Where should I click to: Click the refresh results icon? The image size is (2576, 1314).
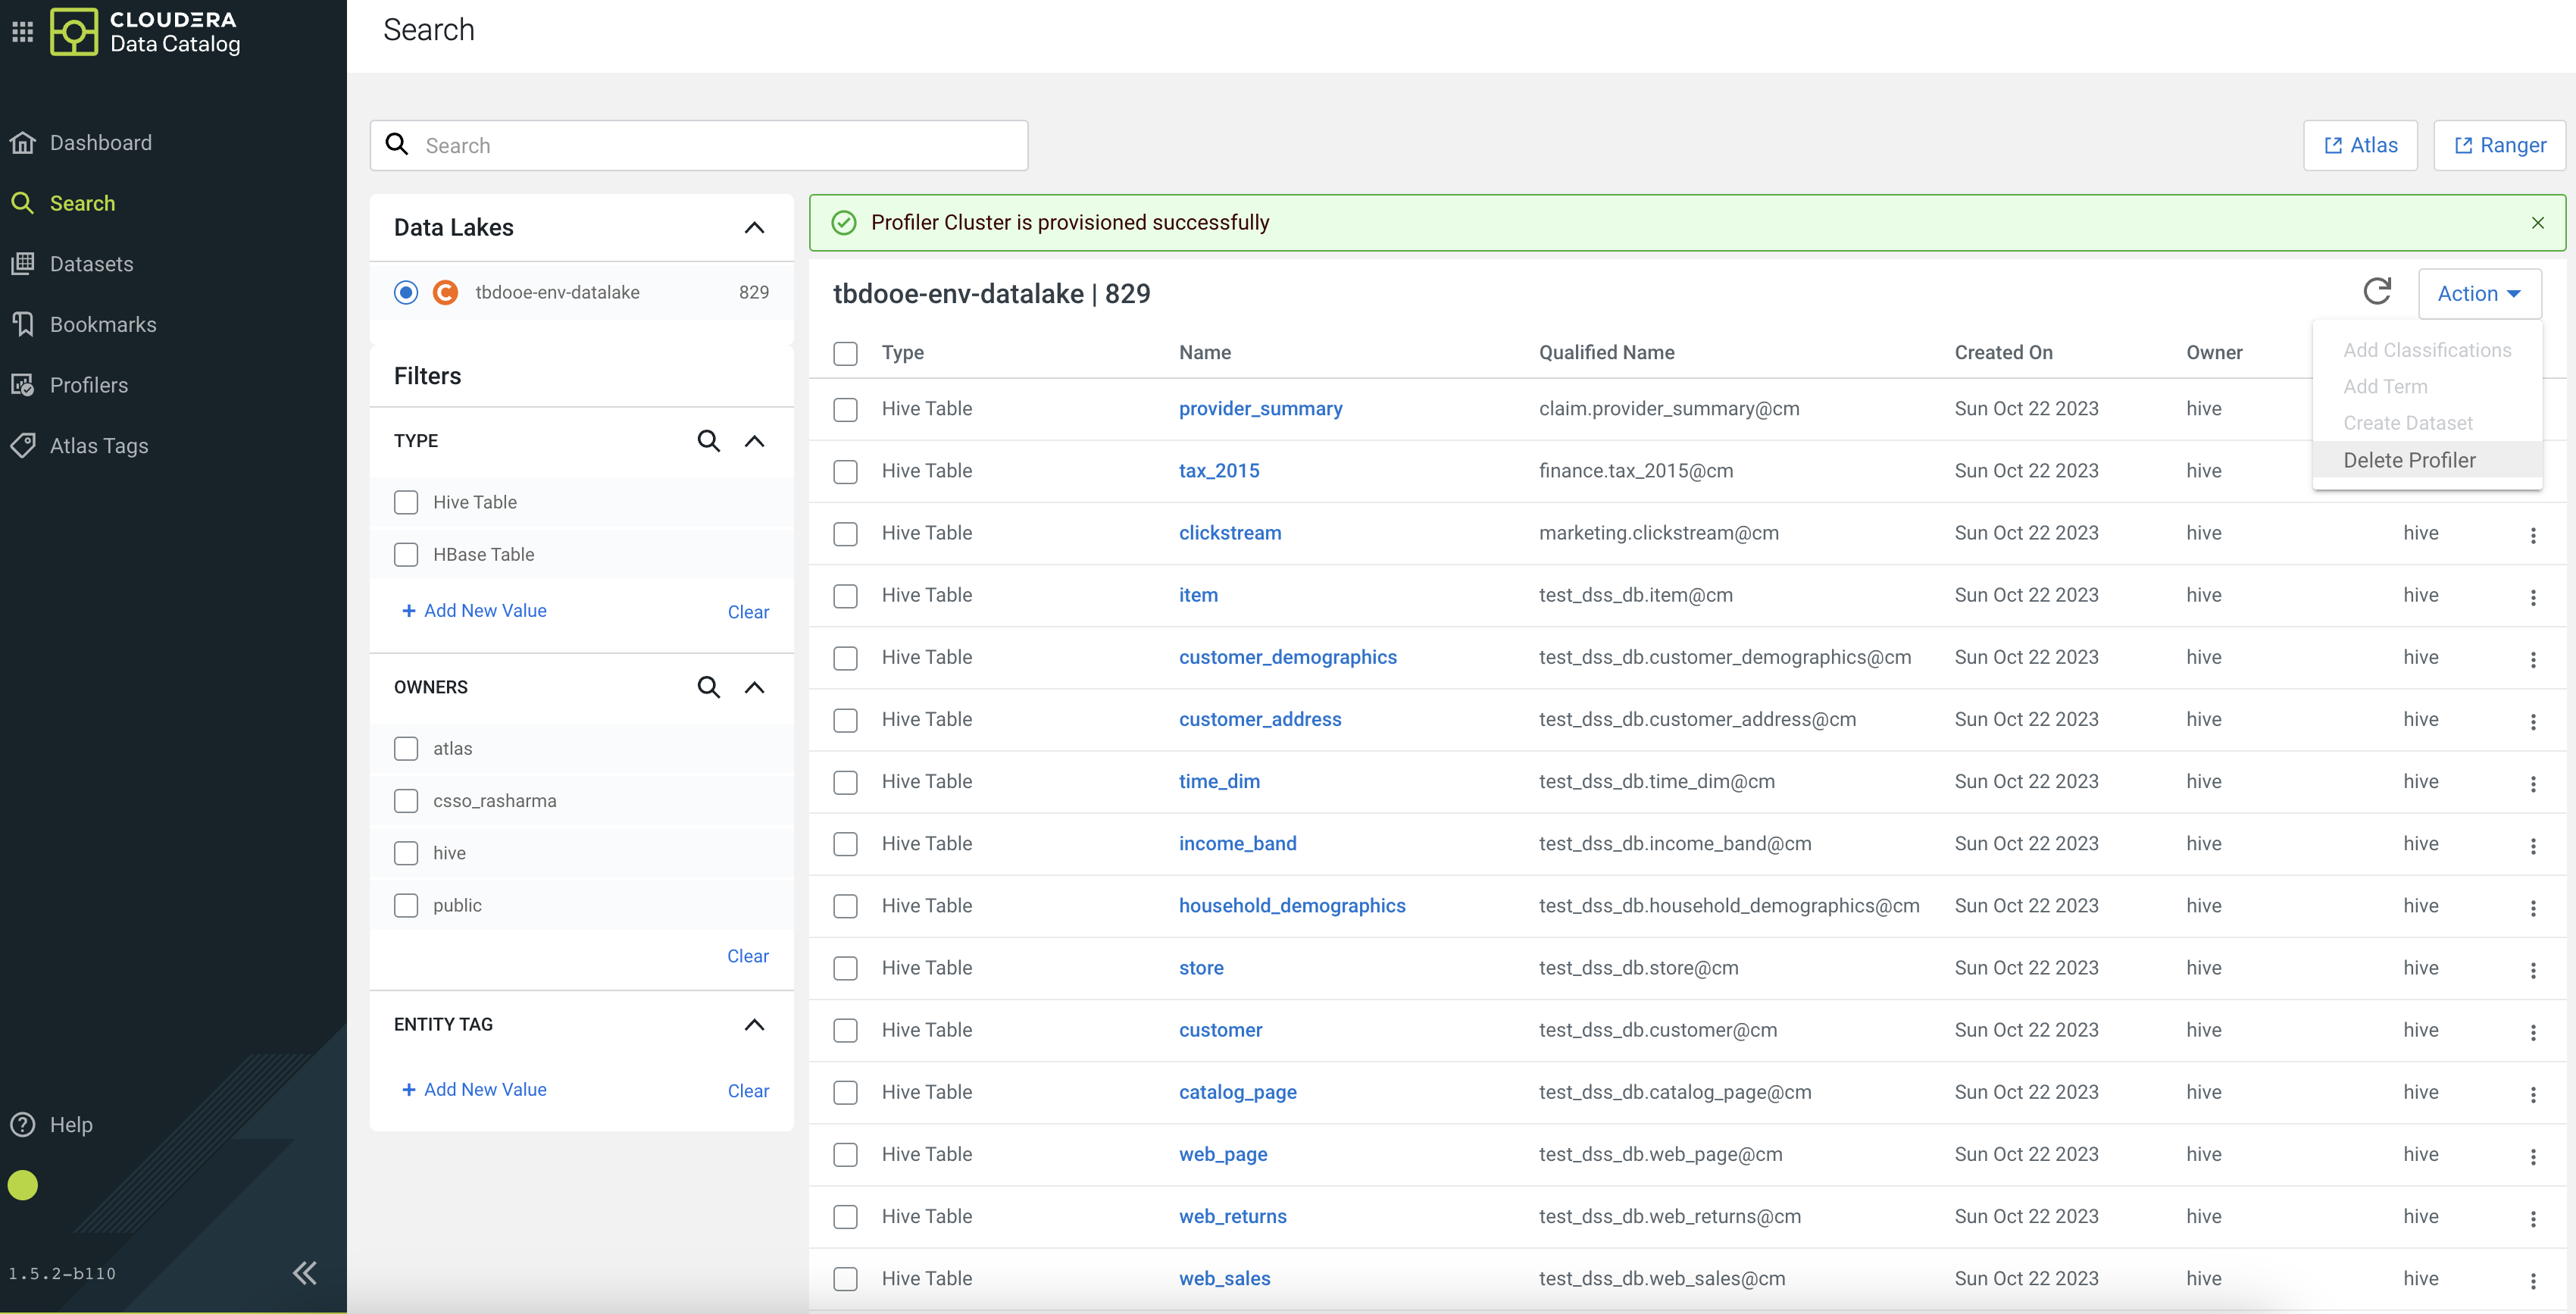click(2376, 292)
